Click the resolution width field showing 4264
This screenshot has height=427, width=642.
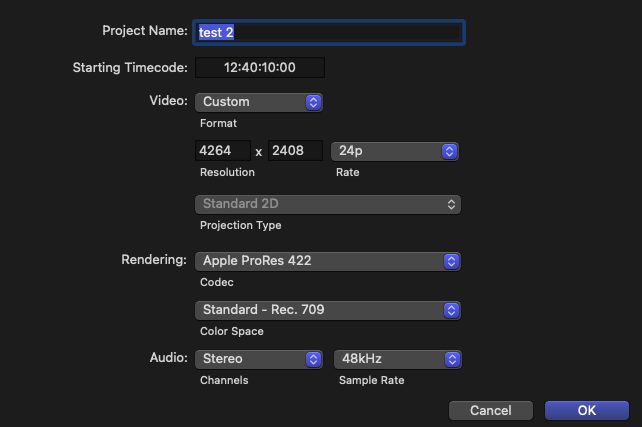[222, 151]
